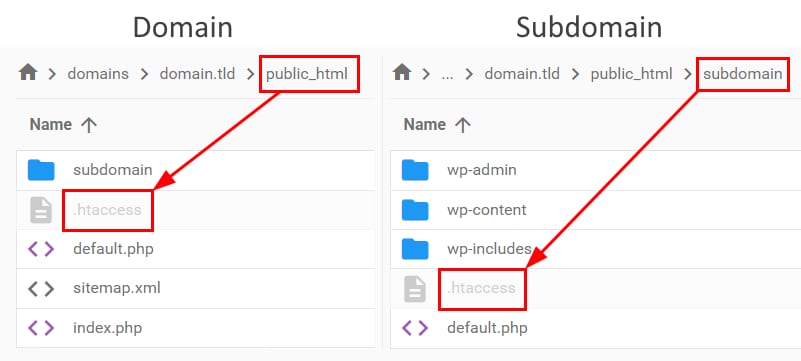The image size is (801, 361).
Task: Select subdomain breadcrumb in right panel
Action: pyautogui.click(x=743, y=74)
